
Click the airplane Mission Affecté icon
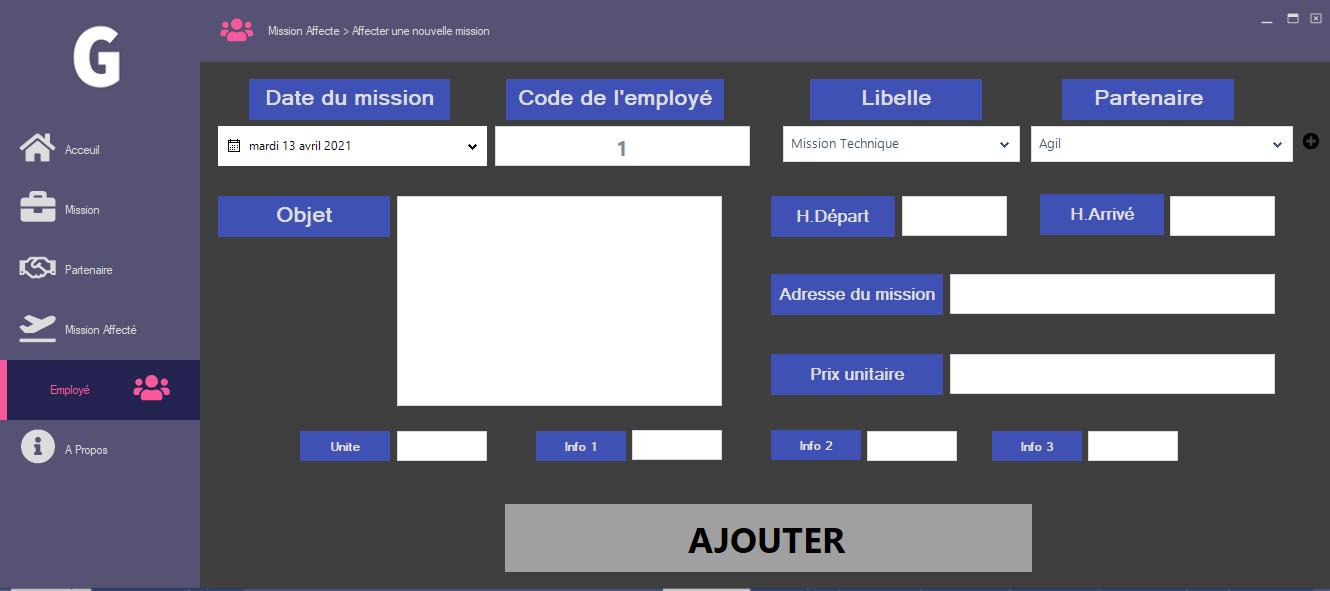pos(38,329)
